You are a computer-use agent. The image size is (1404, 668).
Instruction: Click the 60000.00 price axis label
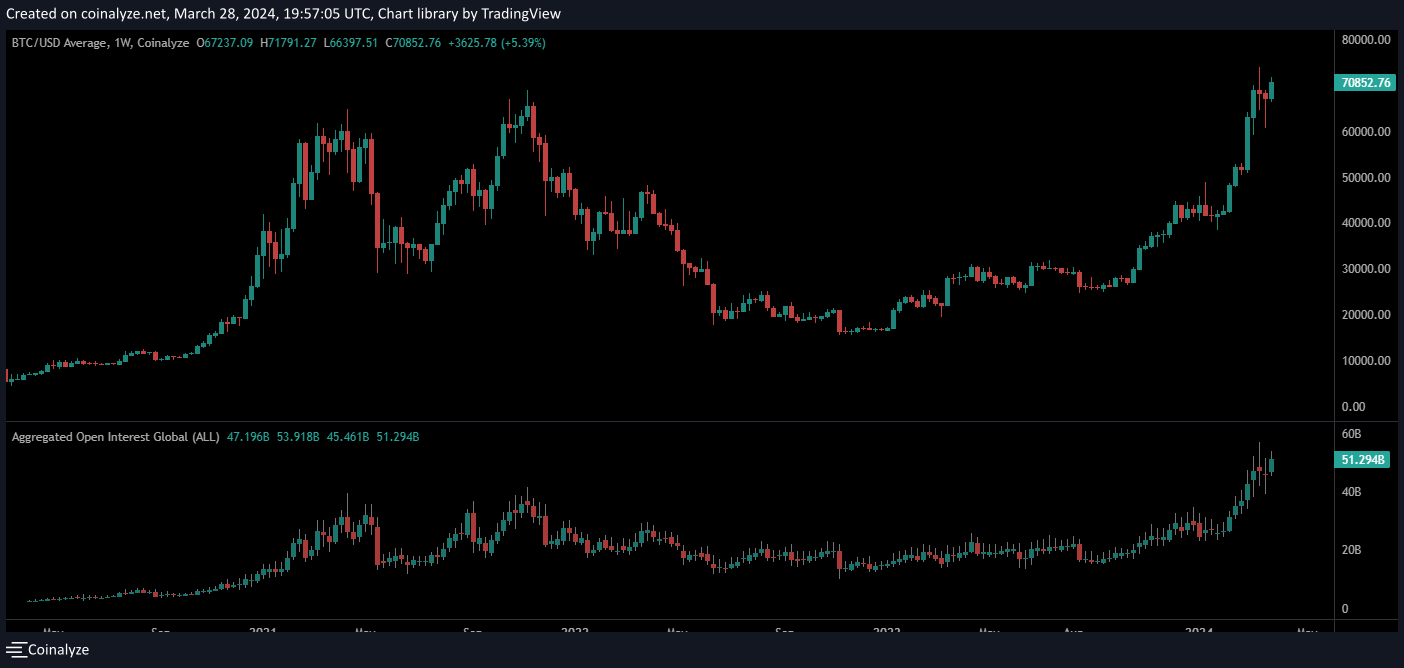[1366, 132]
